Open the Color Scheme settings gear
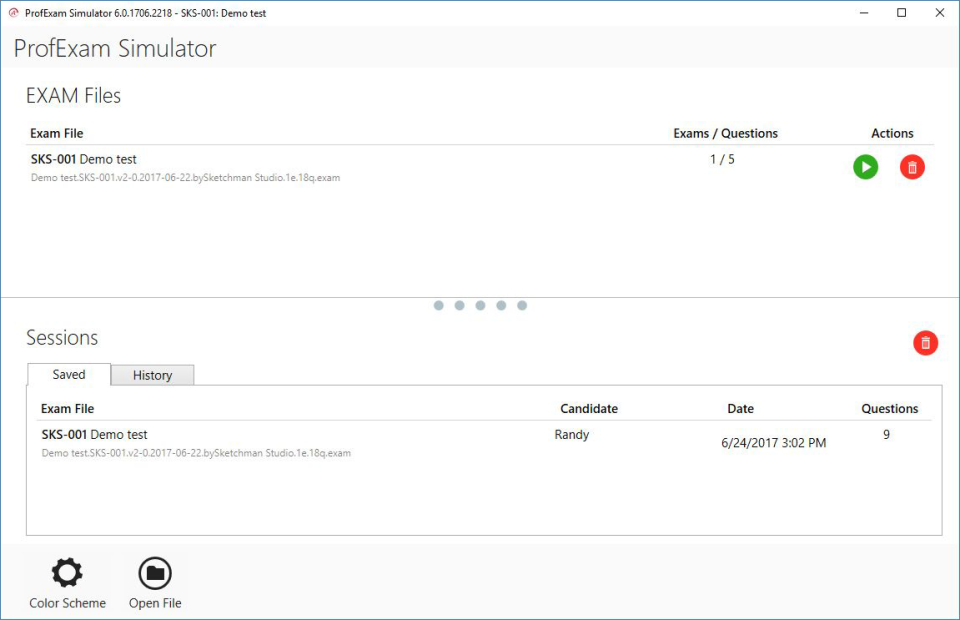Image resolution: width=960 pixels, height=620 pixels. 67,572
